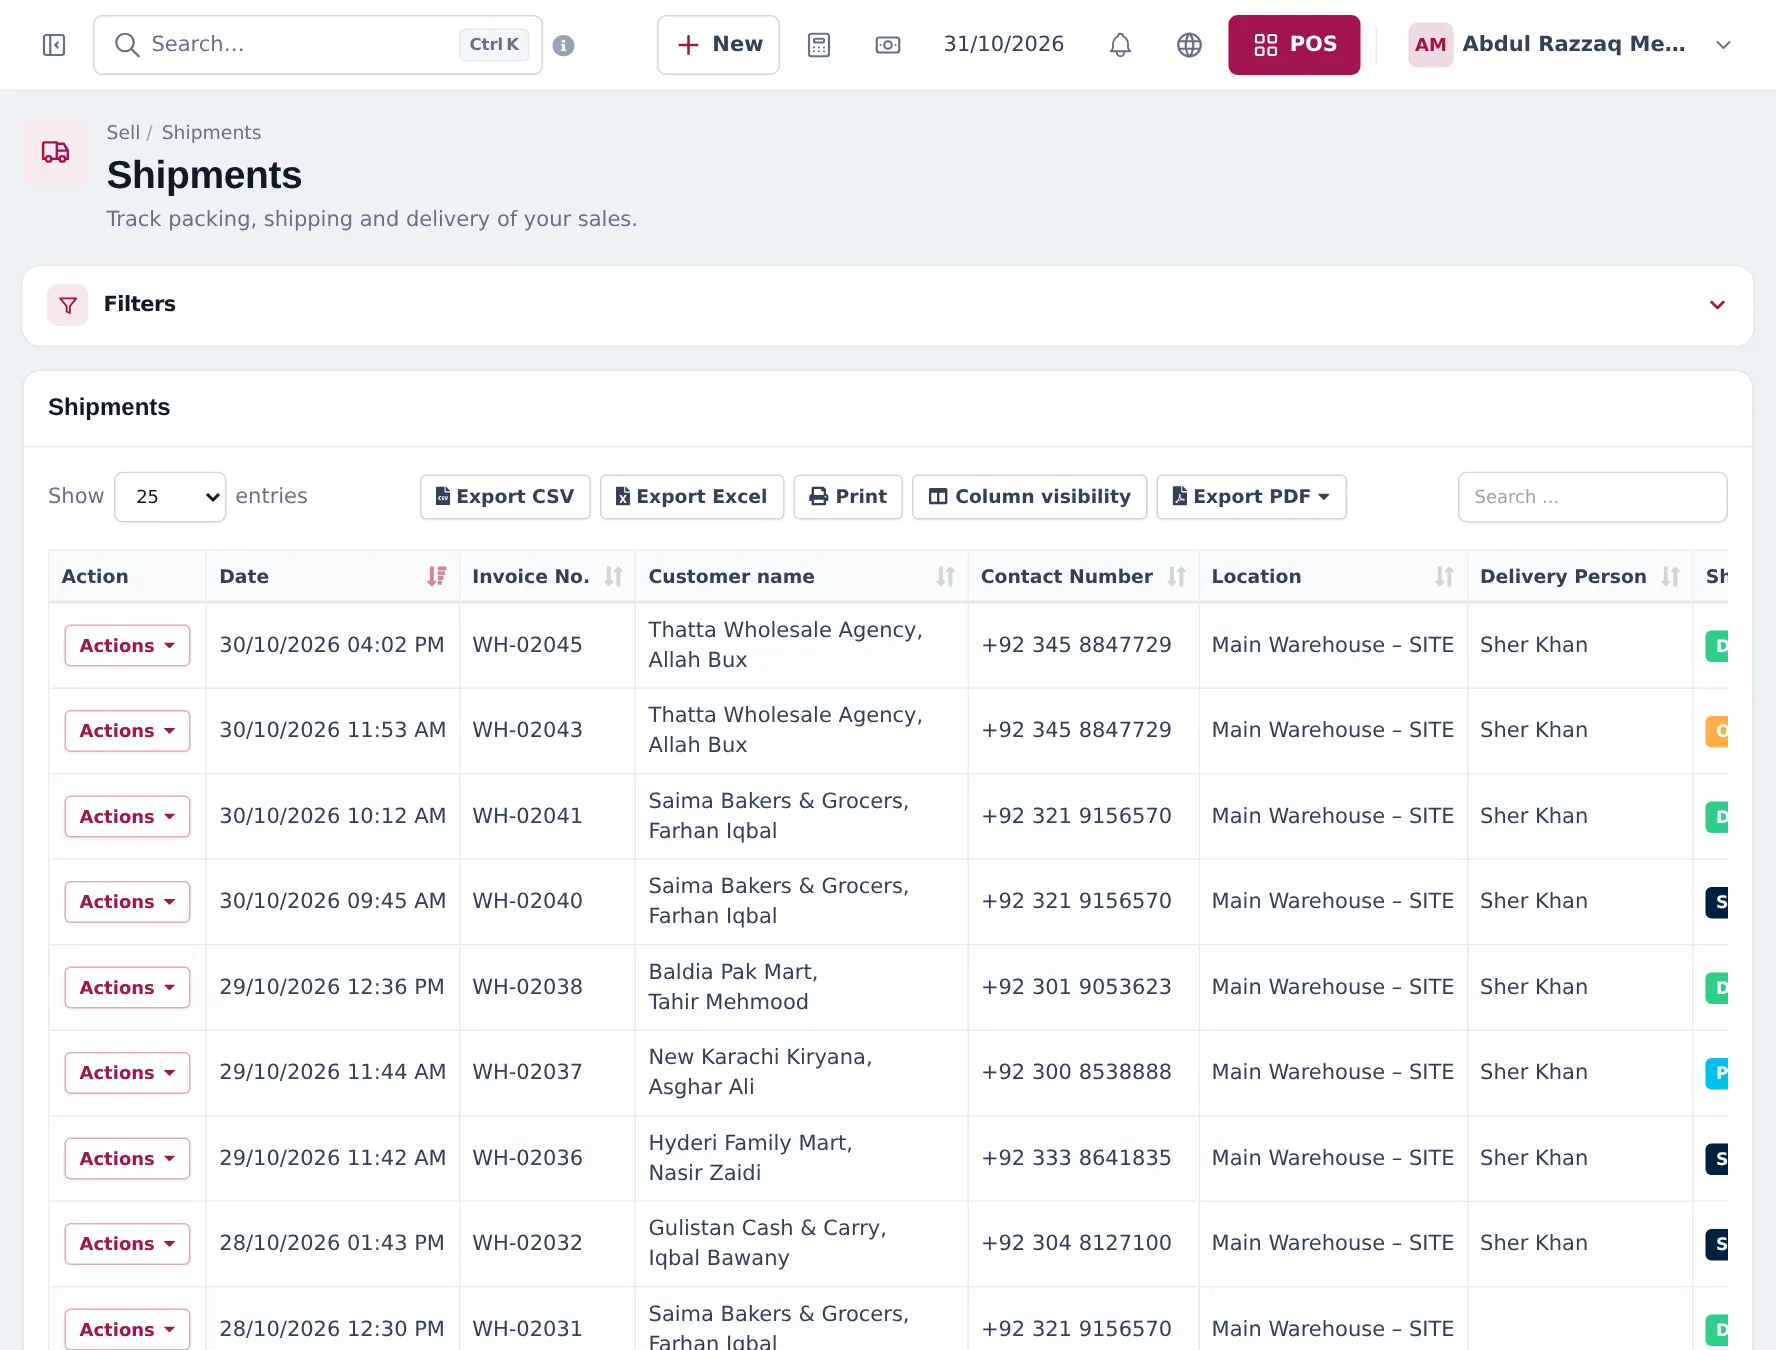Open Actions dropdown for WH-02038
This screenshot has height=1350, width=1776.
click(127, 988)
